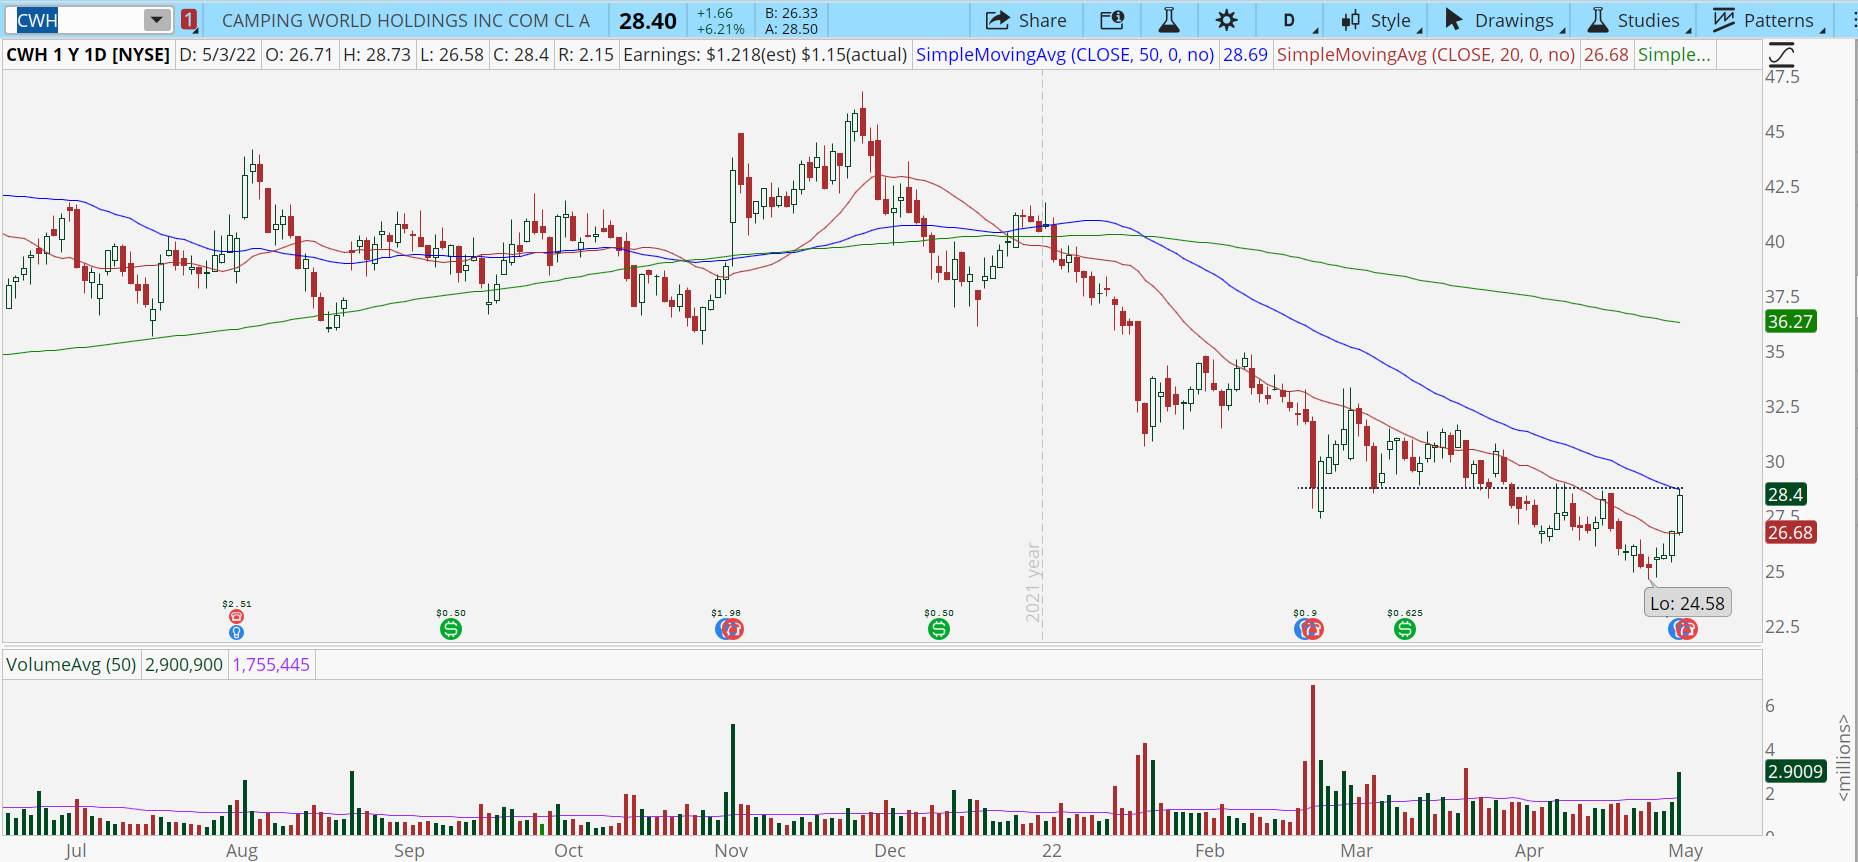Screen dimensions: 1858x862
Task: Click the SimpleMovingAvg 50 study label
Action: click(1064, 55)
